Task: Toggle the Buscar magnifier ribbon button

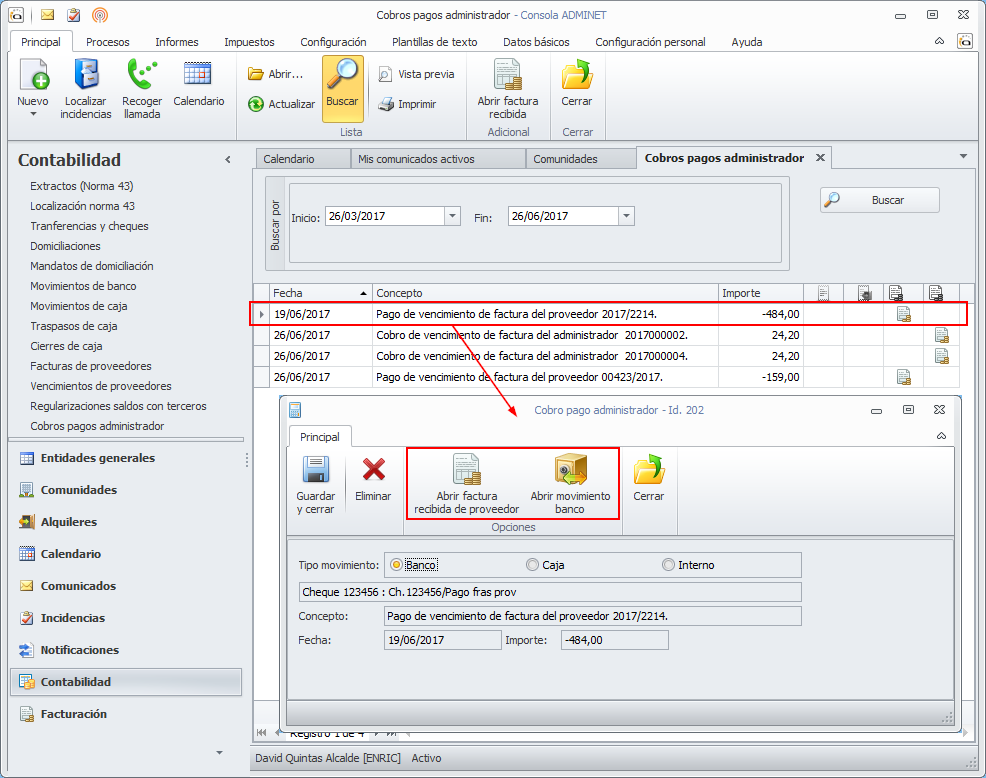Action: (343, 89)
